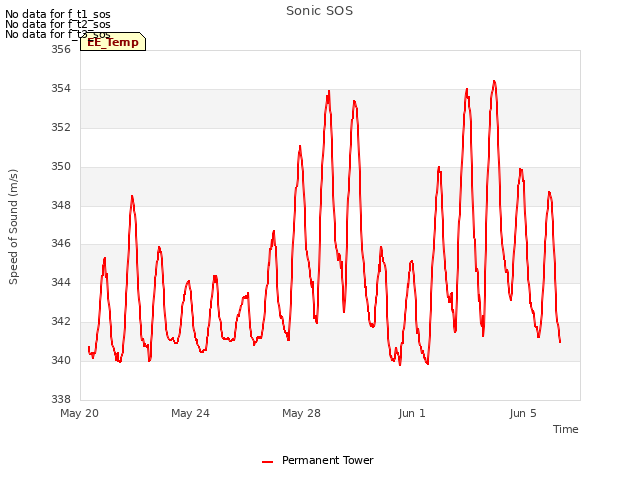Click the 'No data for f_t2_sos' message
640x480 pixels.
[x=58, y=24]
